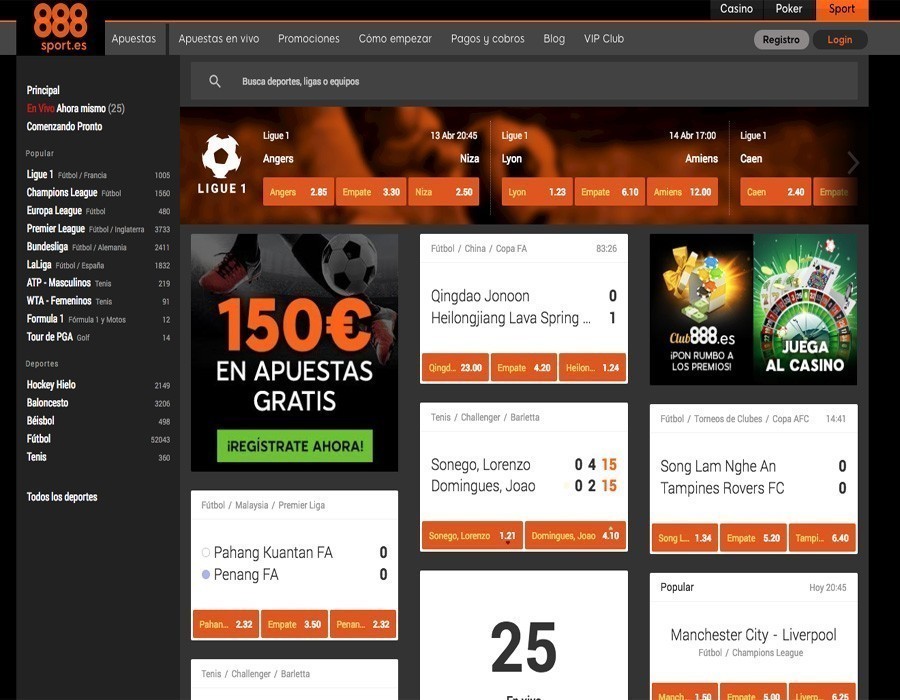Screen dimensions: 900x700
Task: Focus the search sports field
Action: point(524,81)
